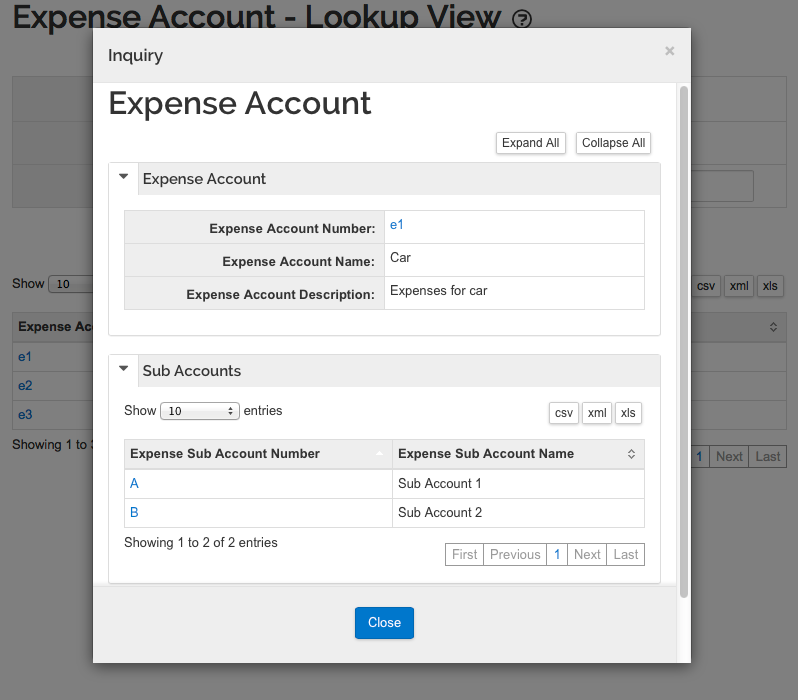Export sub accounts as csv
The width and height of the screenshot is (798, 700).
pyautogui.click(x=563, y=413)
